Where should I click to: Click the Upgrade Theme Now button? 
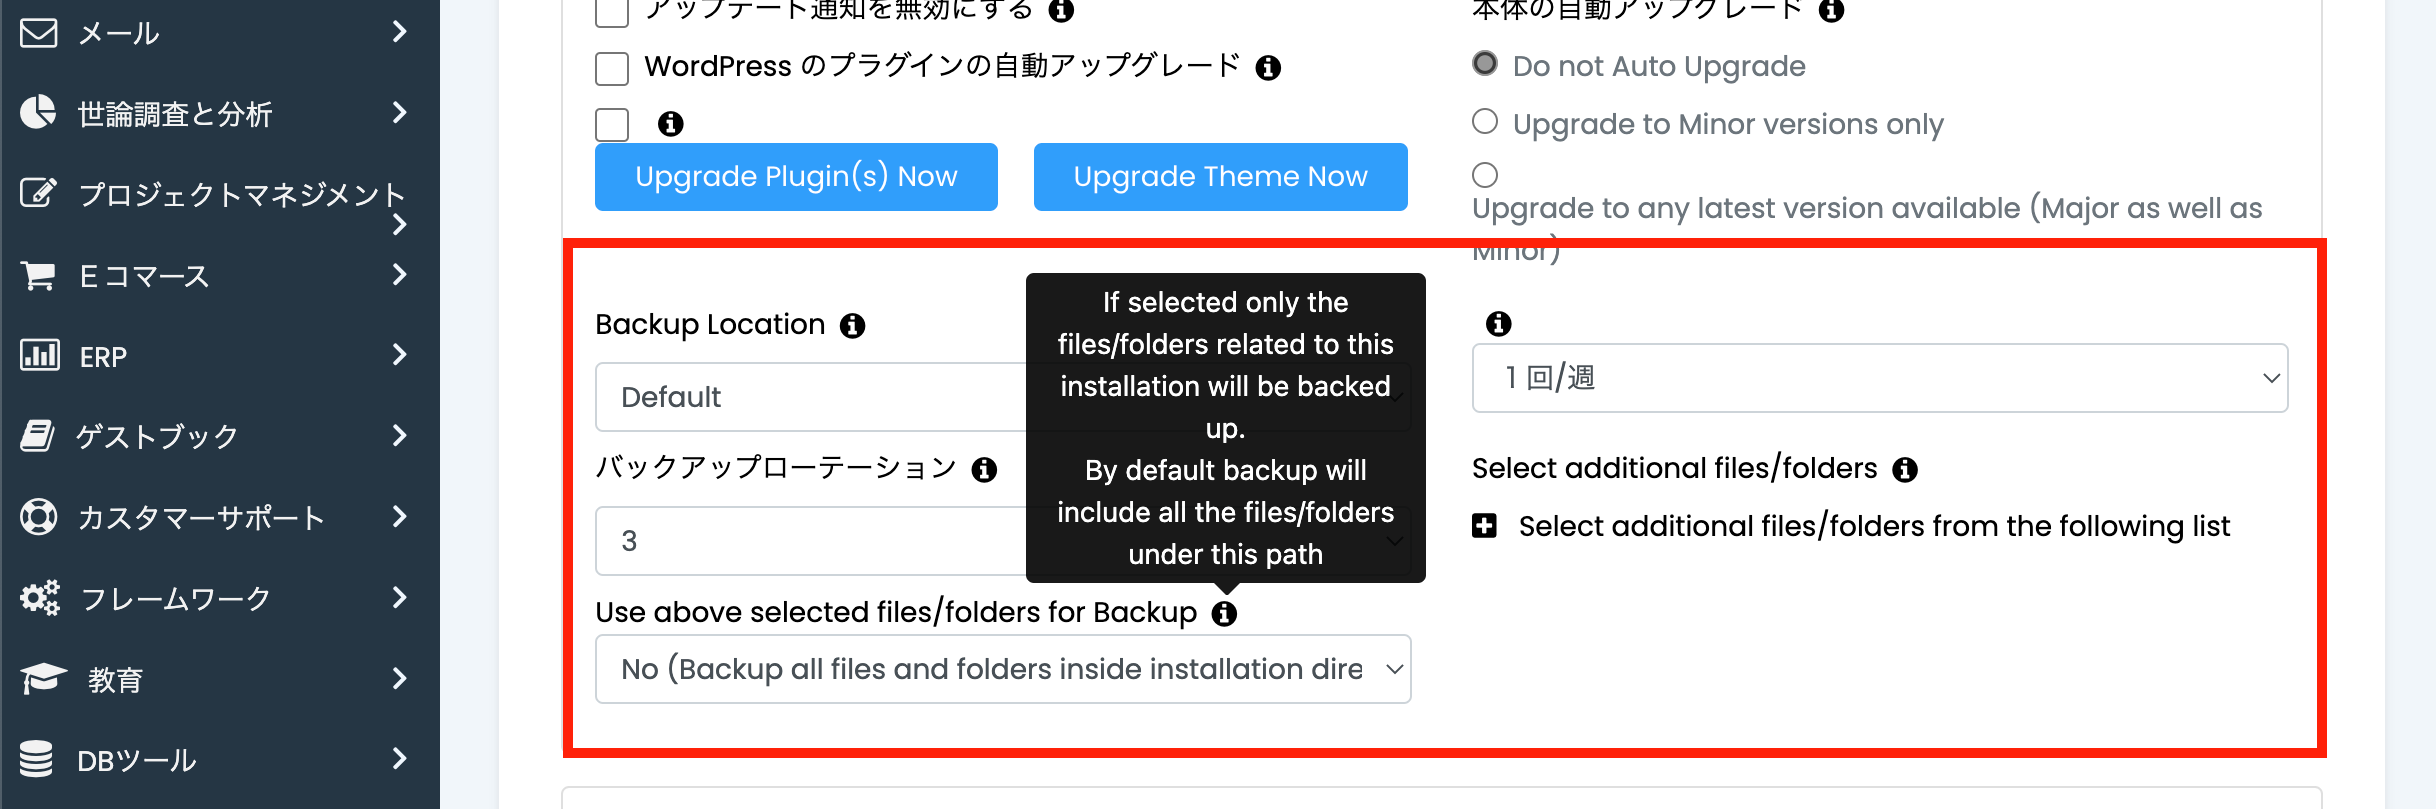[1220, 177]
